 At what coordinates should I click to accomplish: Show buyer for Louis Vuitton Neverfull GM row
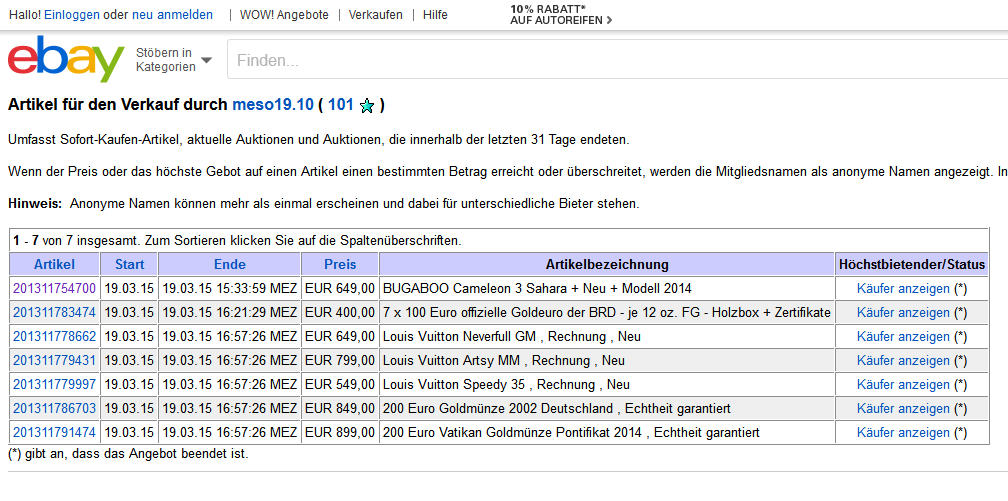(903, 336)
